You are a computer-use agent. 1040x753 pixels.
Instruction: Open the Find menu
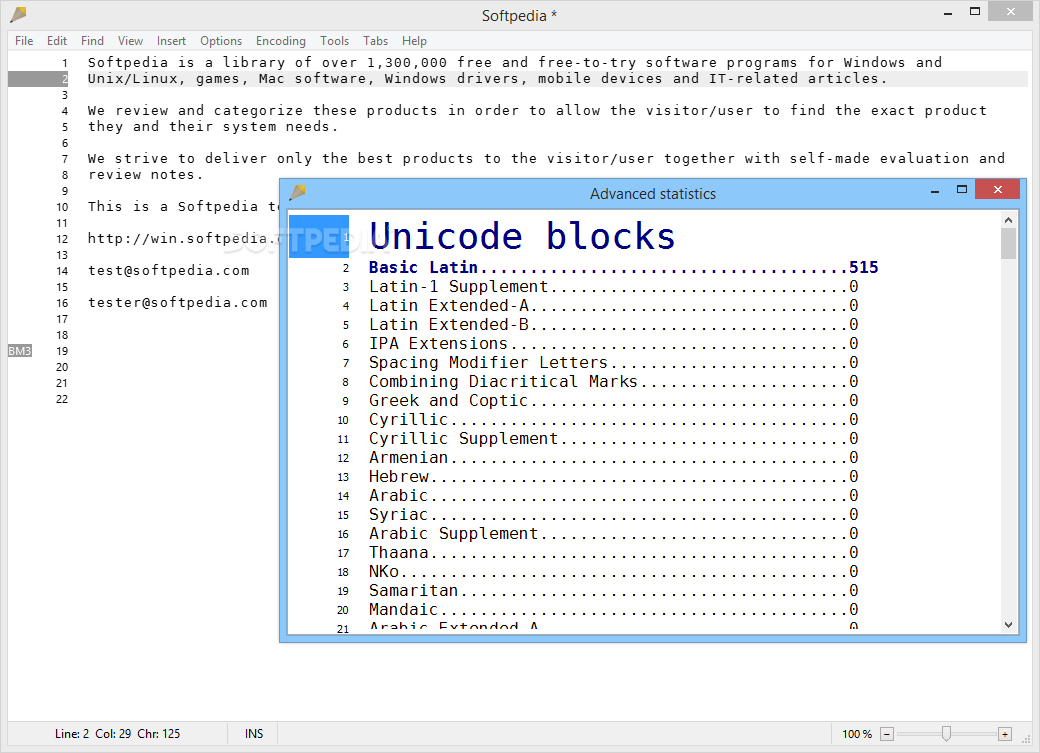[92, 40]
